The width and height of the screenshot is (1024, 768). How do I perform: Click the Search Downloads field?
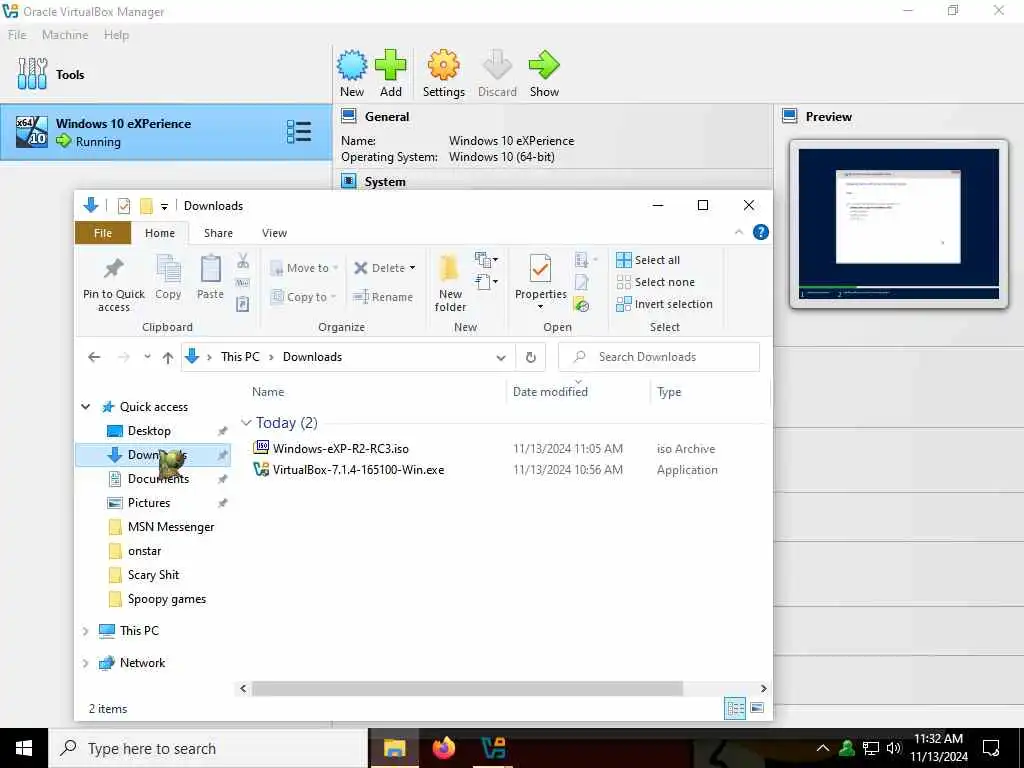pos(659,357)
